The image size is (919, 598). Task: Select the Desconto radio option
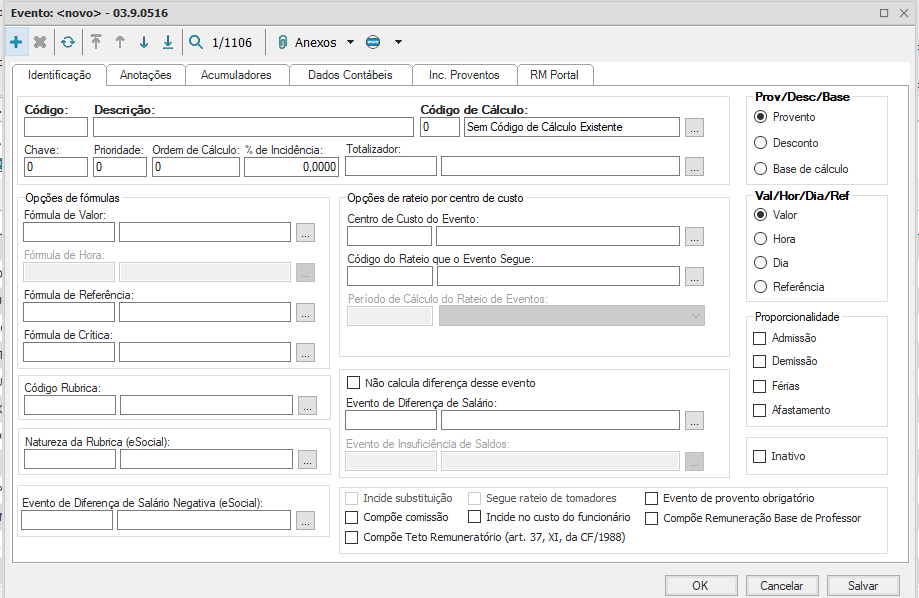(x=761, y=143)
